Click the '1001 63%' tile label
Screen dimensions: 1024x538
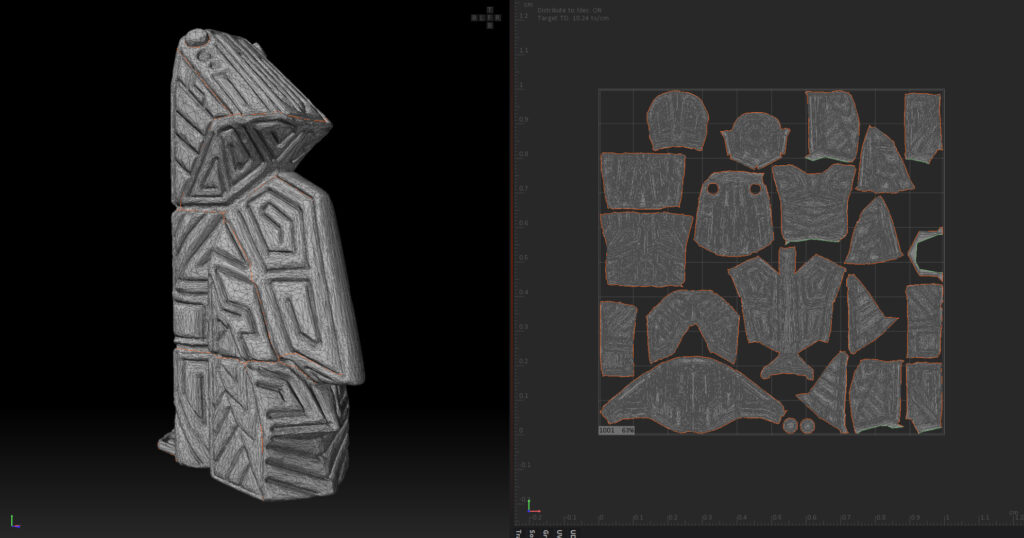click(616, 430)
